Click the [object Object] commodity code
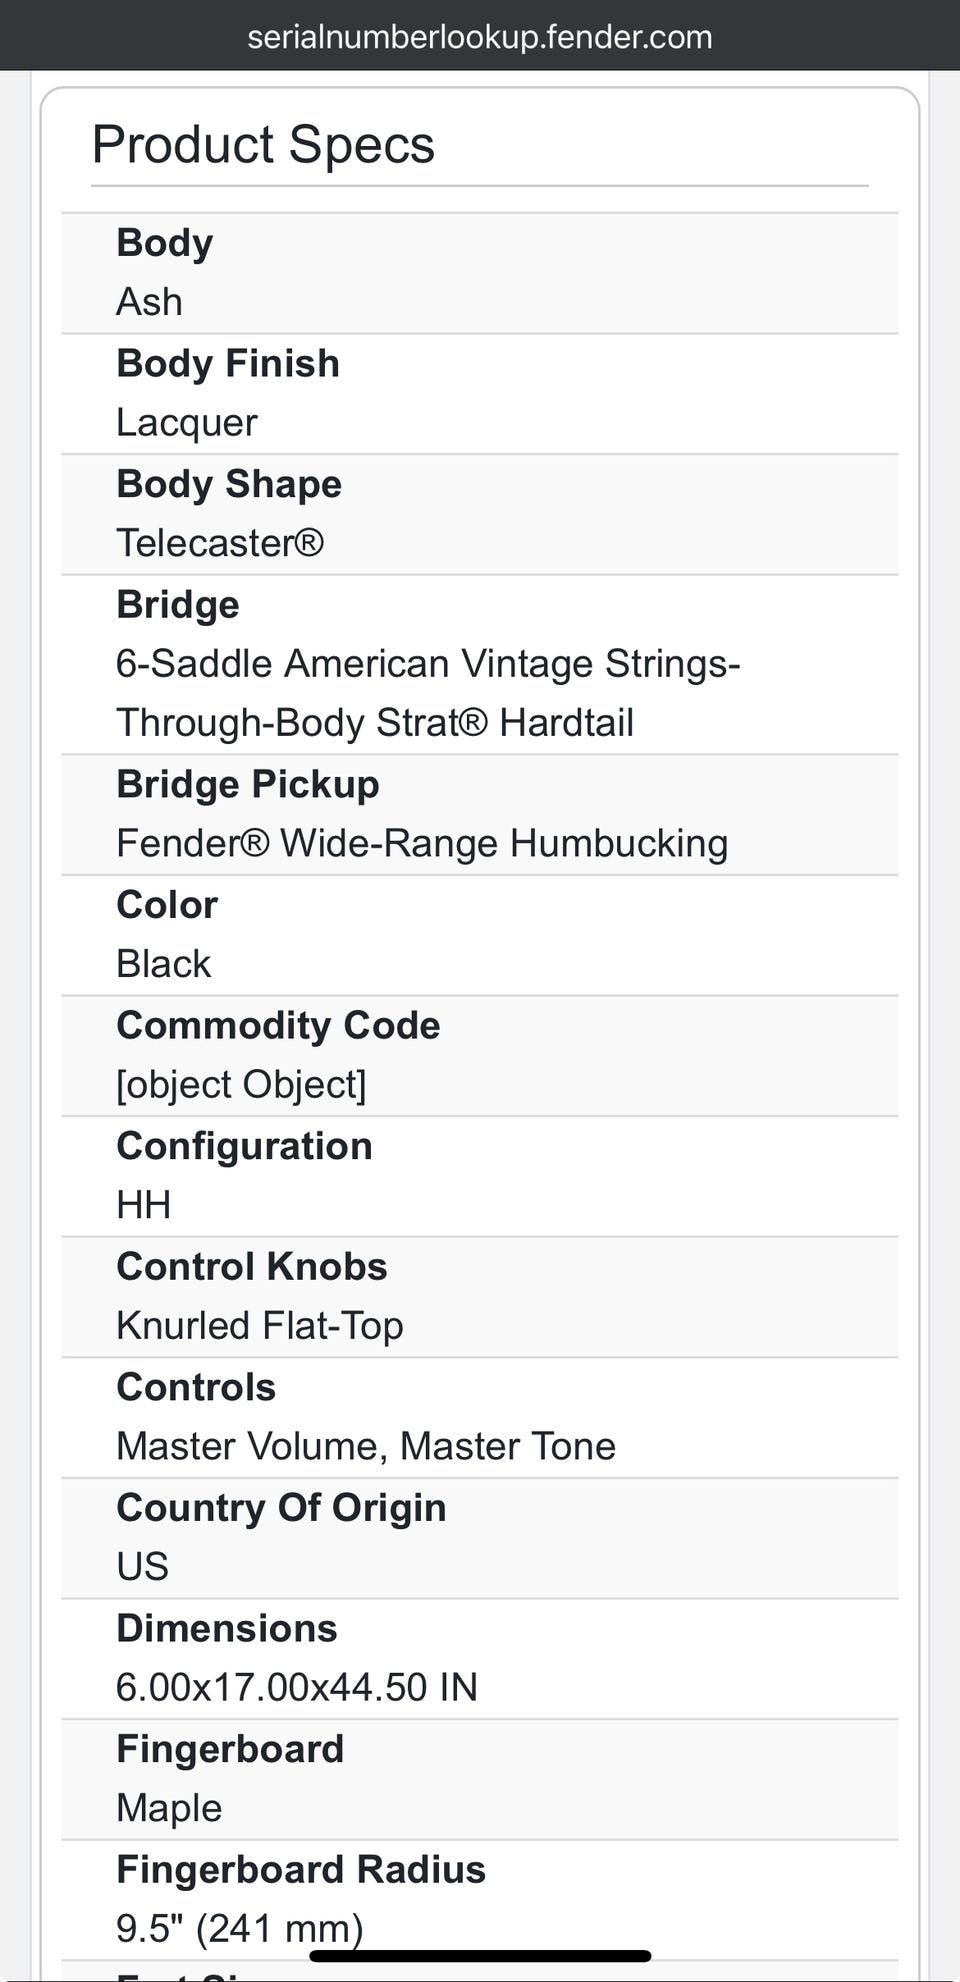The width and height of the screenshot is (960, 1982). (241, 1084)
